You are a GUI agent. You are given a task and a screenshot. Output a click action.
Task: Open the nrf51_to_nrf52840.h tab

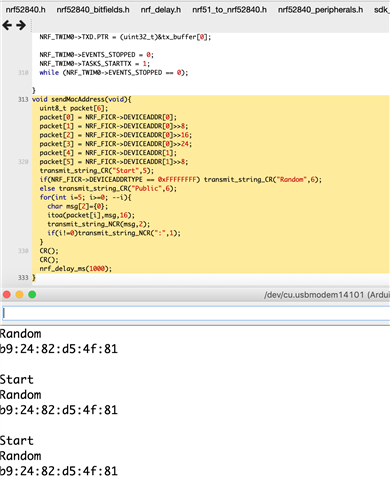coord(229,10)
